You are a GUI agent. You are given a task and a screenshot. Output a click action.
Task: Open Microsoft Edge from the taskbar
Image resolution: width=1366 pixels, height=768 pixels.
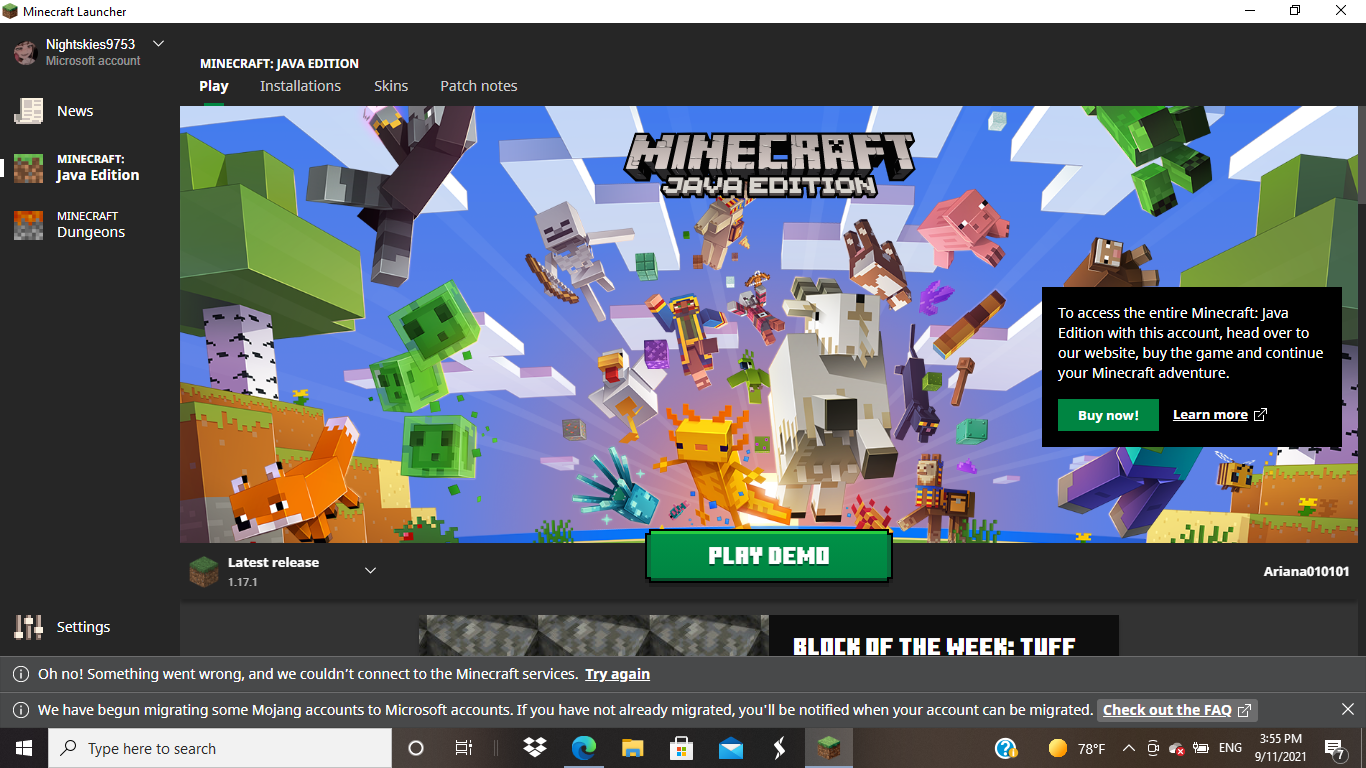tap(583, 748)
